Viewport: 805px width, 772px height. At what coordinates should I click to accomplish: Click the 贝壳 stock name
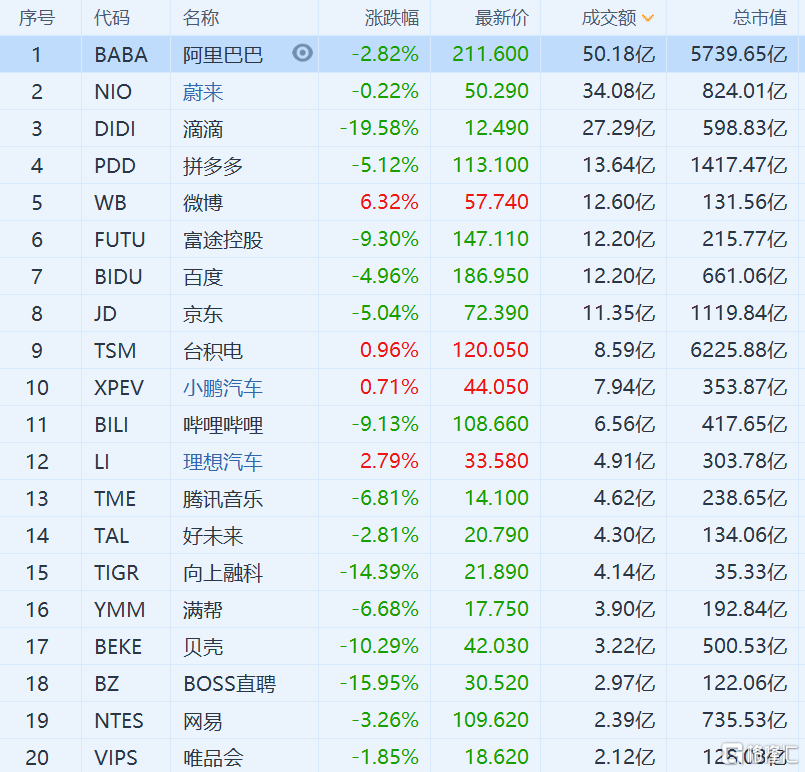[x=203, y=646]
